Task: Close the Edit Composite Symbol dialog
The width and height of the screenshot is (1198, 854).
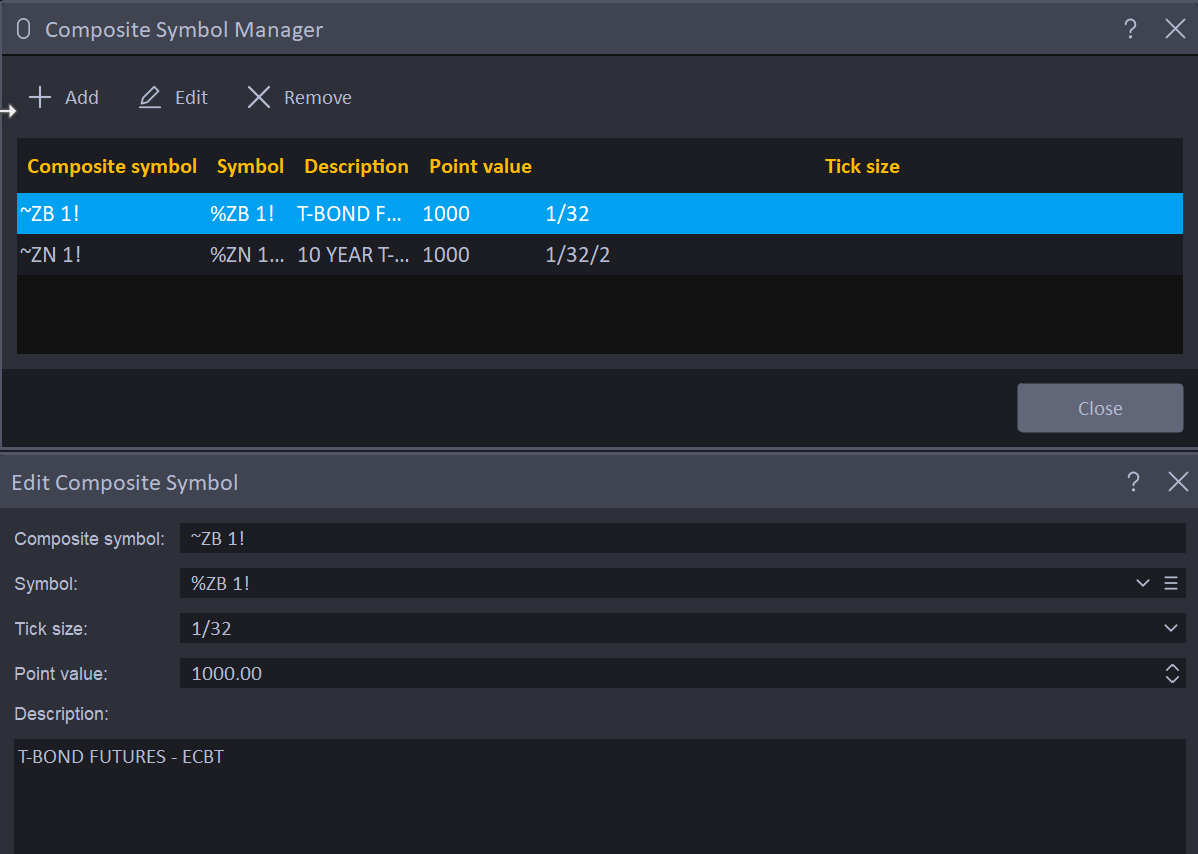Action: [1178, 482]
